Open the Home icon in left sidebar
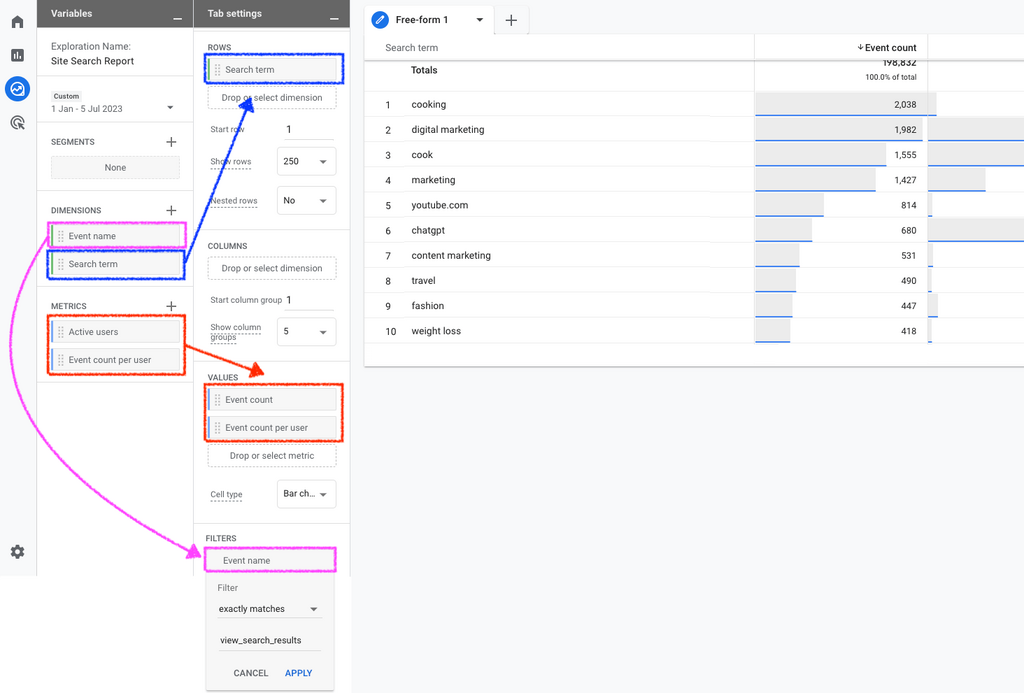The image size is (1024, 693). click(17, 22)
